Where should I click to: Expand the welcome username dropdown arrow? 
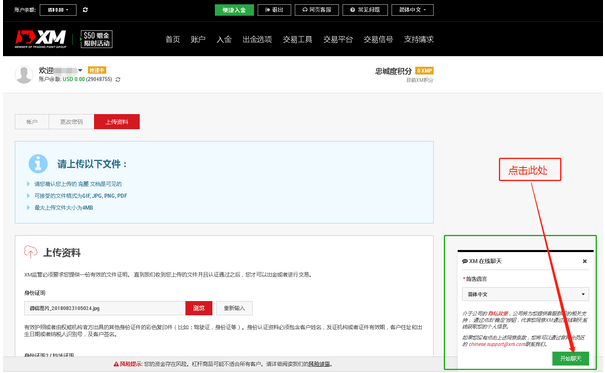click(x=80, y=70)
